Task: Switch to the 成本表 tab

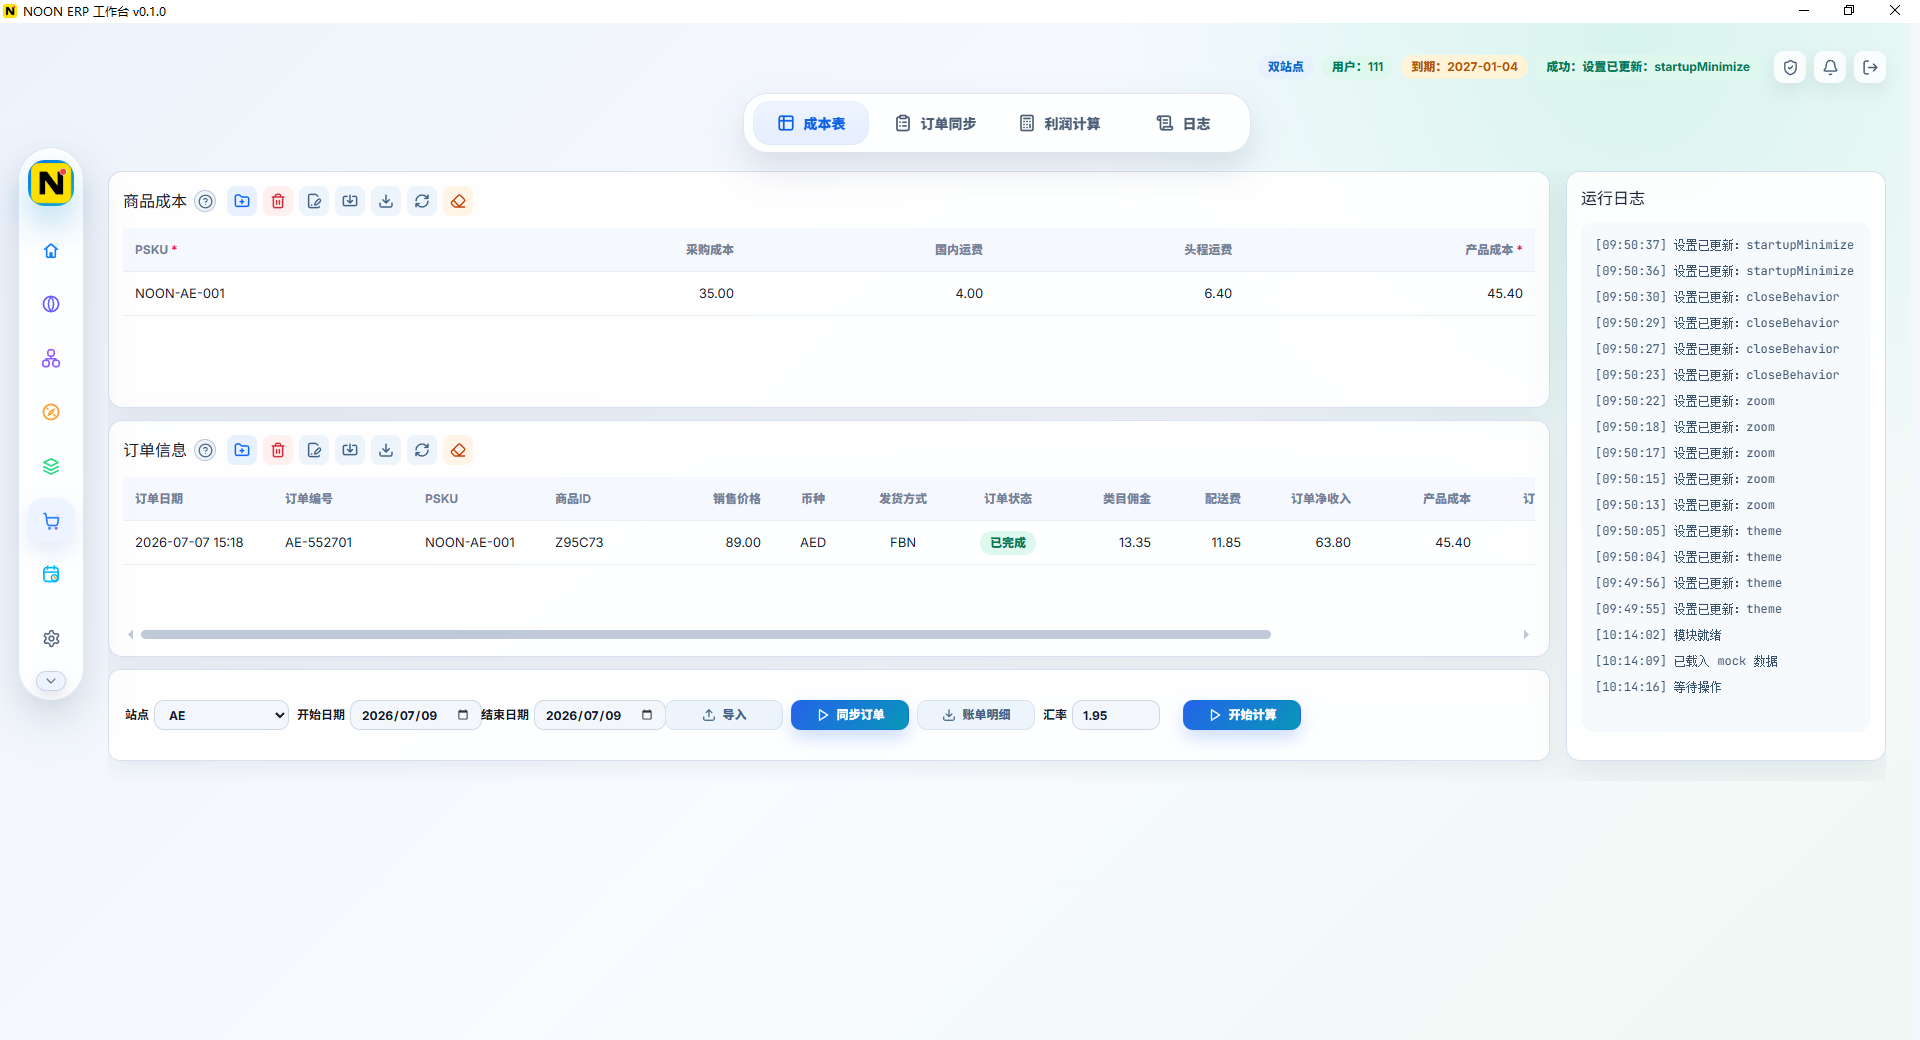Action: (x=811, y=123)
